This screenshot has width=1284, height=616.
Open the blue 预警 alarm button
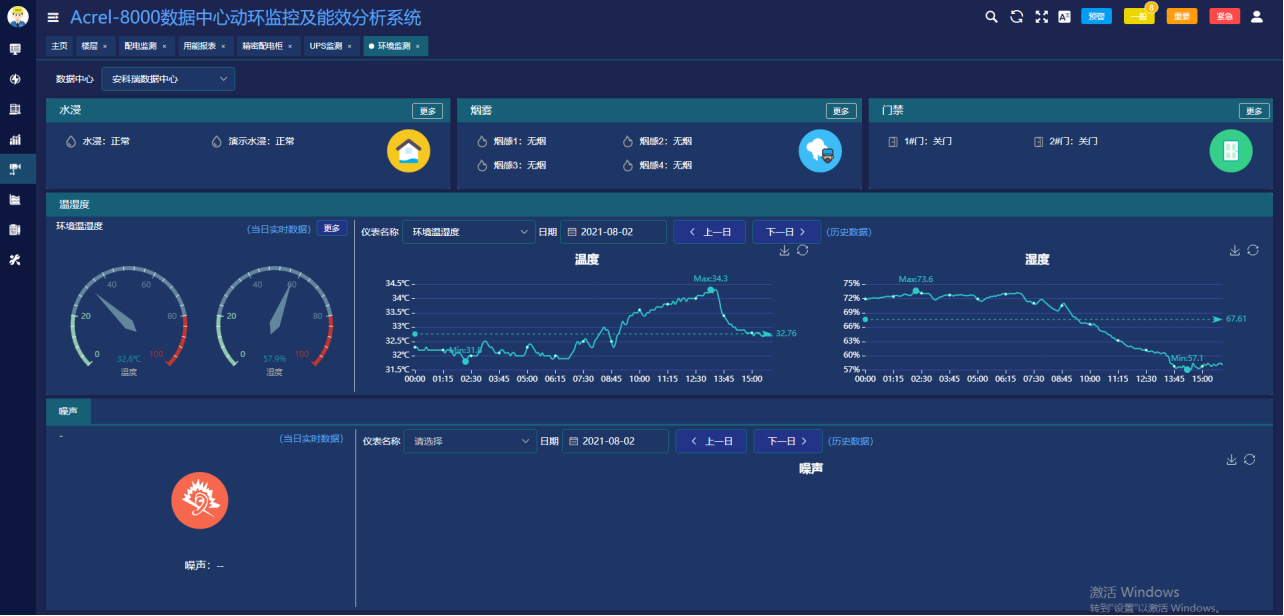tap(1096, 16)
